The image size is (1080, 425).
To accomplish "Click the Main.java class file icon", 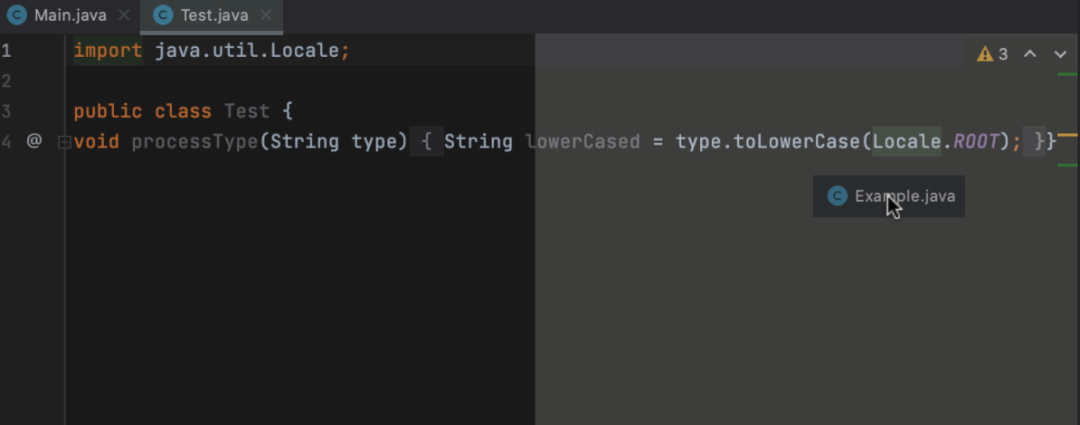I will (x=16, y=16).
